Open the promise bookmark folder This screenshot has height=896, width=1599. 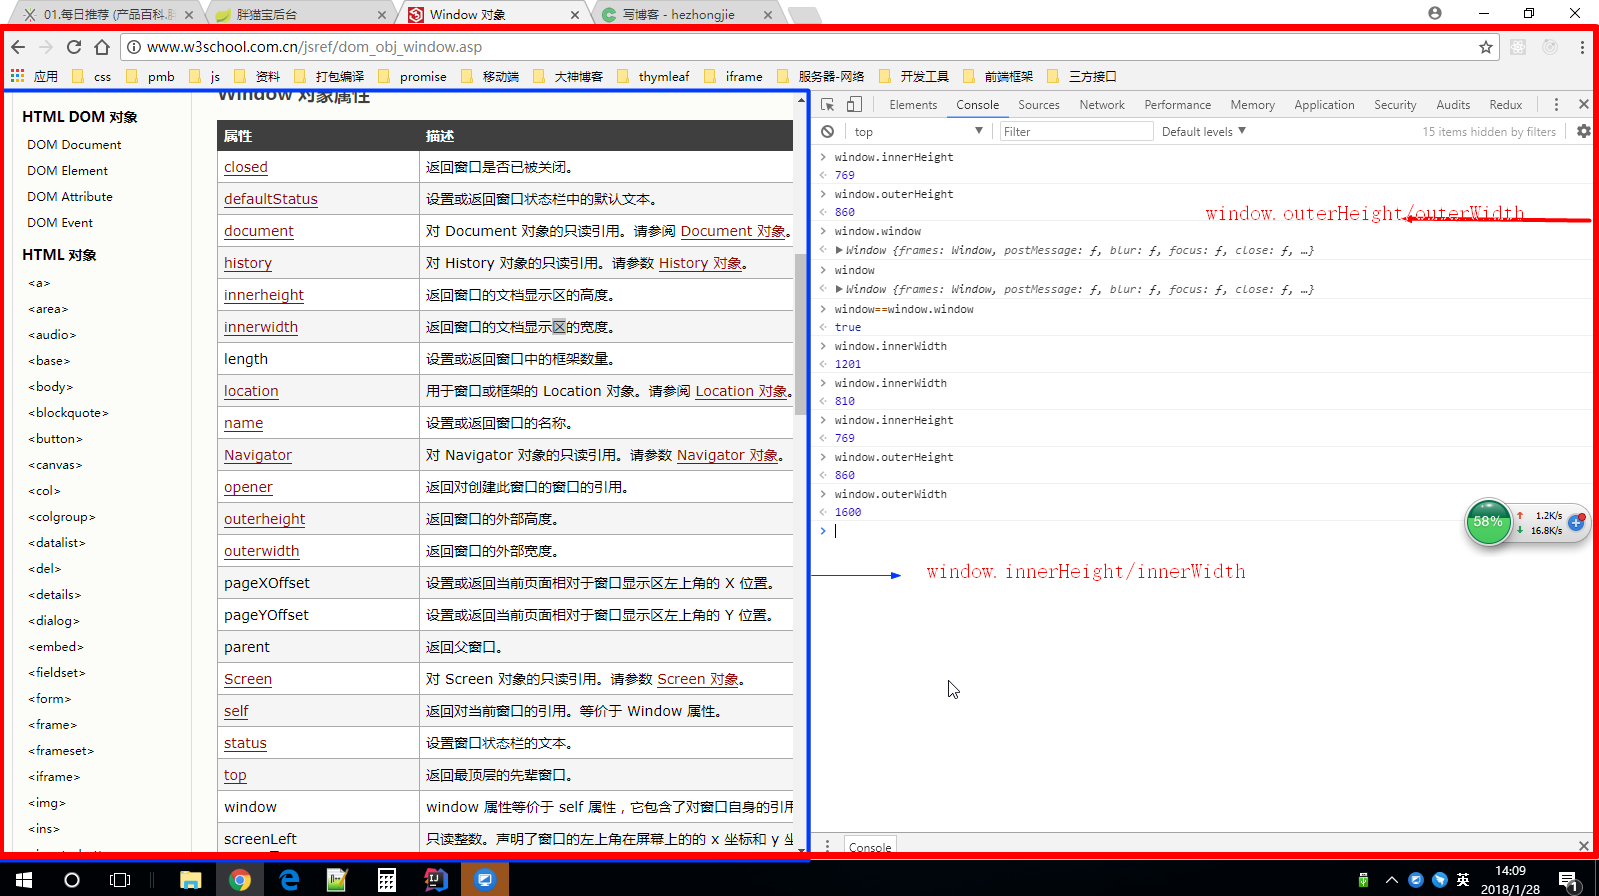[x=412, y=76]
